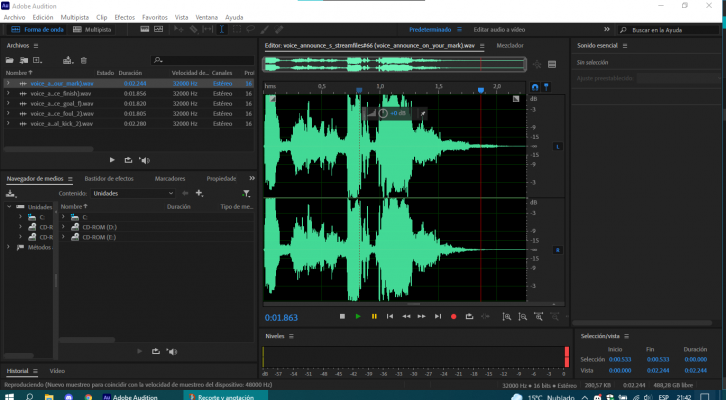Collapse the Unidades tree node

9,206
